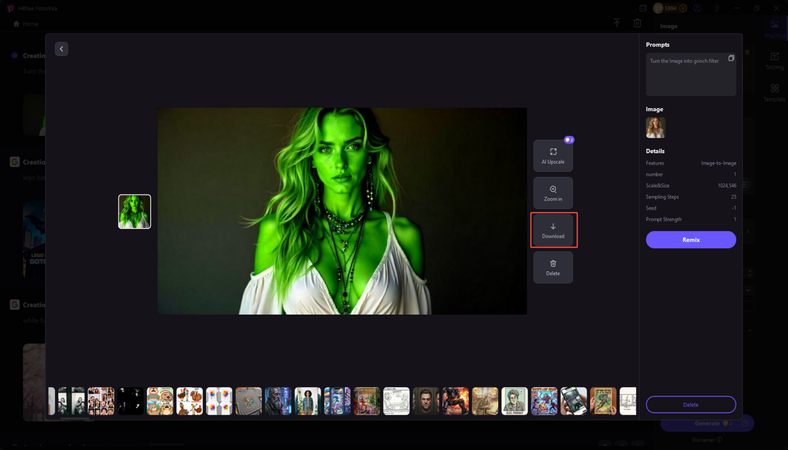
Task: Open the purple comic cover thumbnail
Action: click(x=544, y=401)
